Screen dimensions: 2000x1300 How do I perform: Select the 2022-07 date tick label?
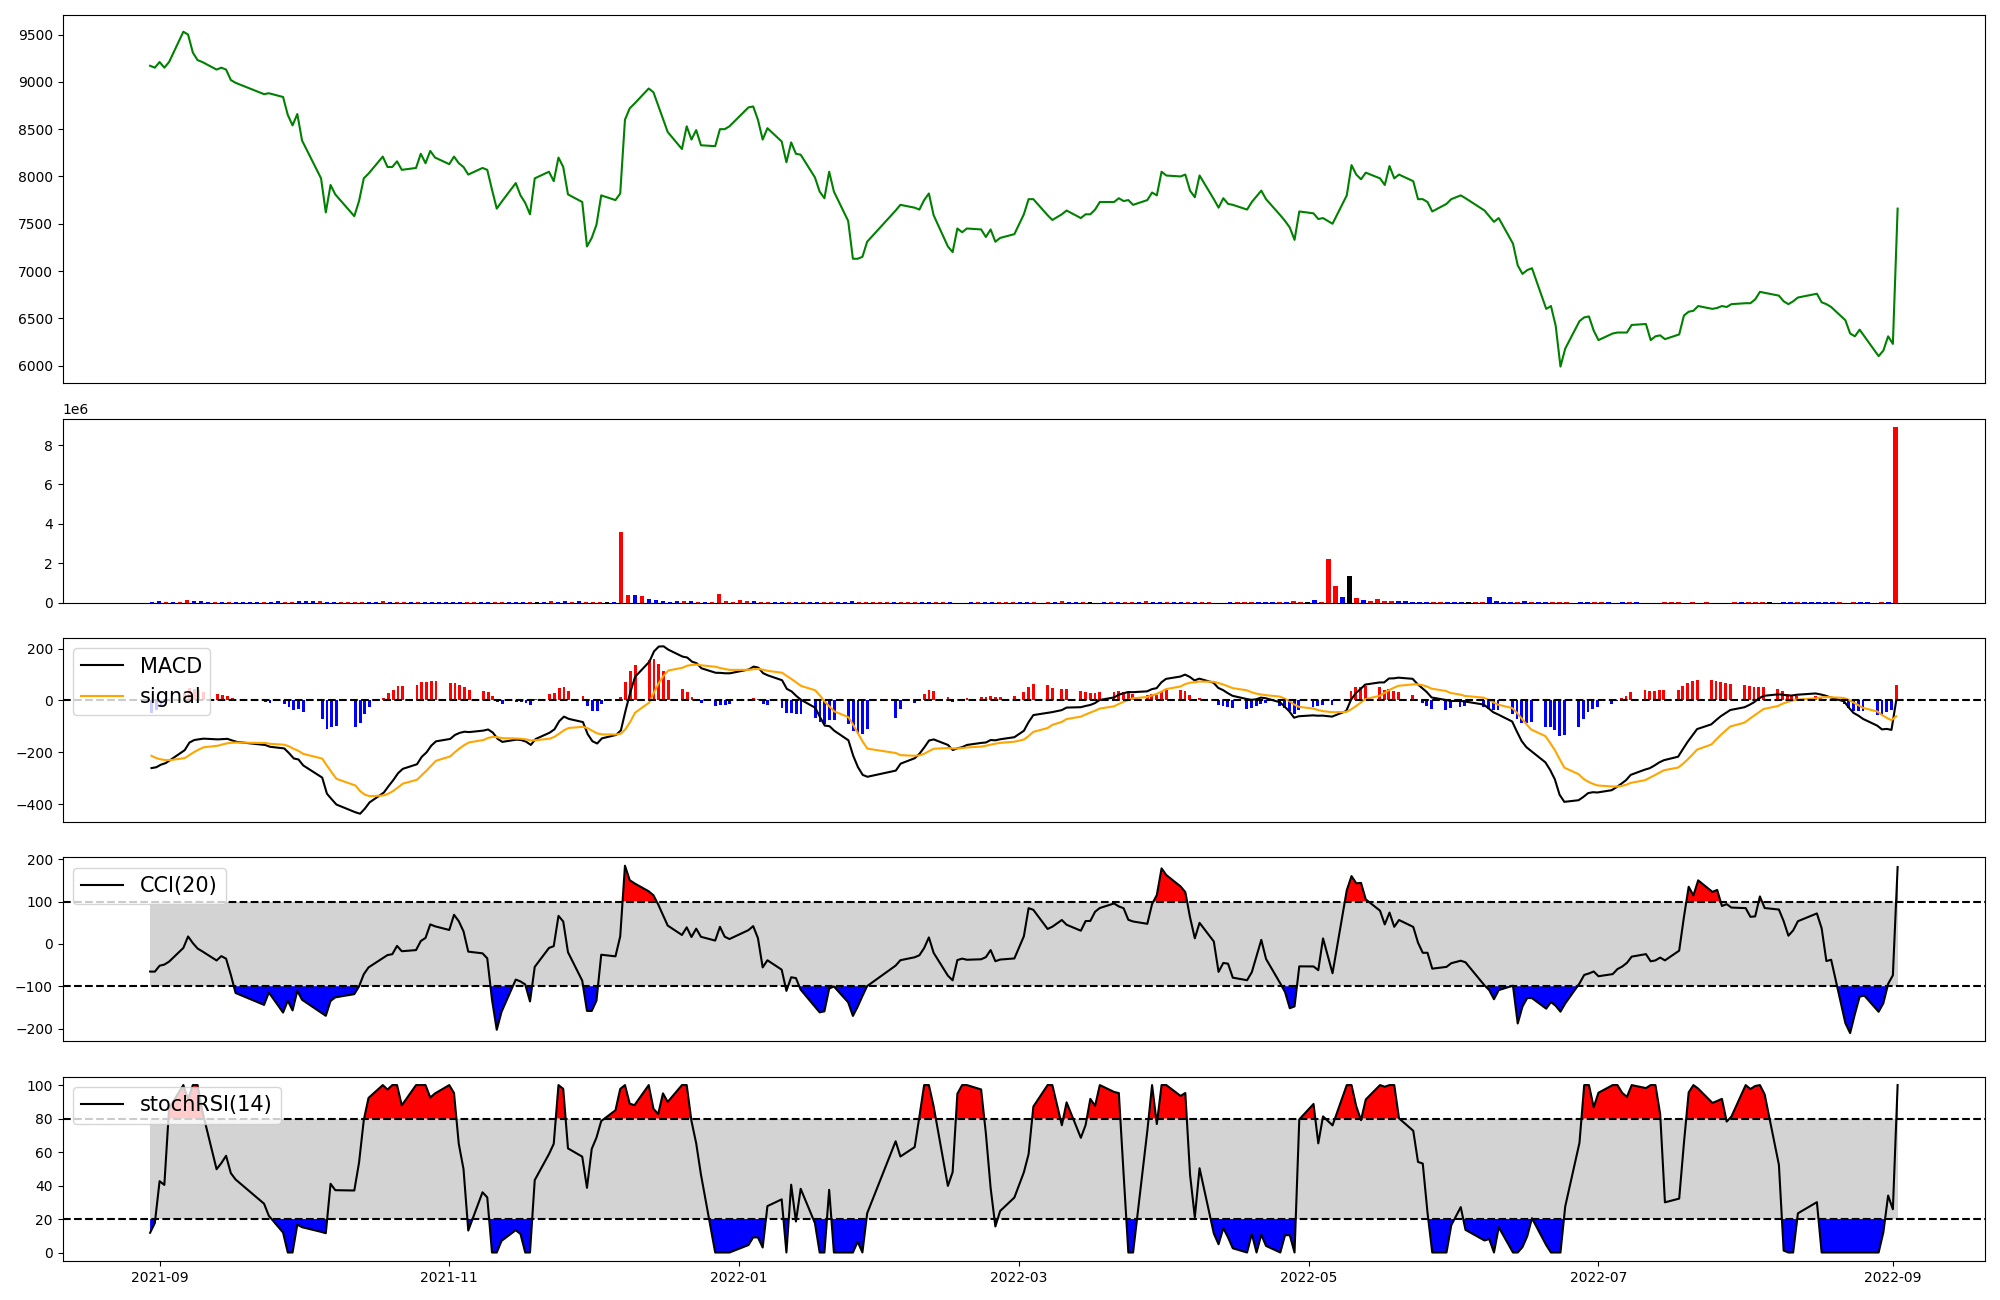(1599, 1277)
